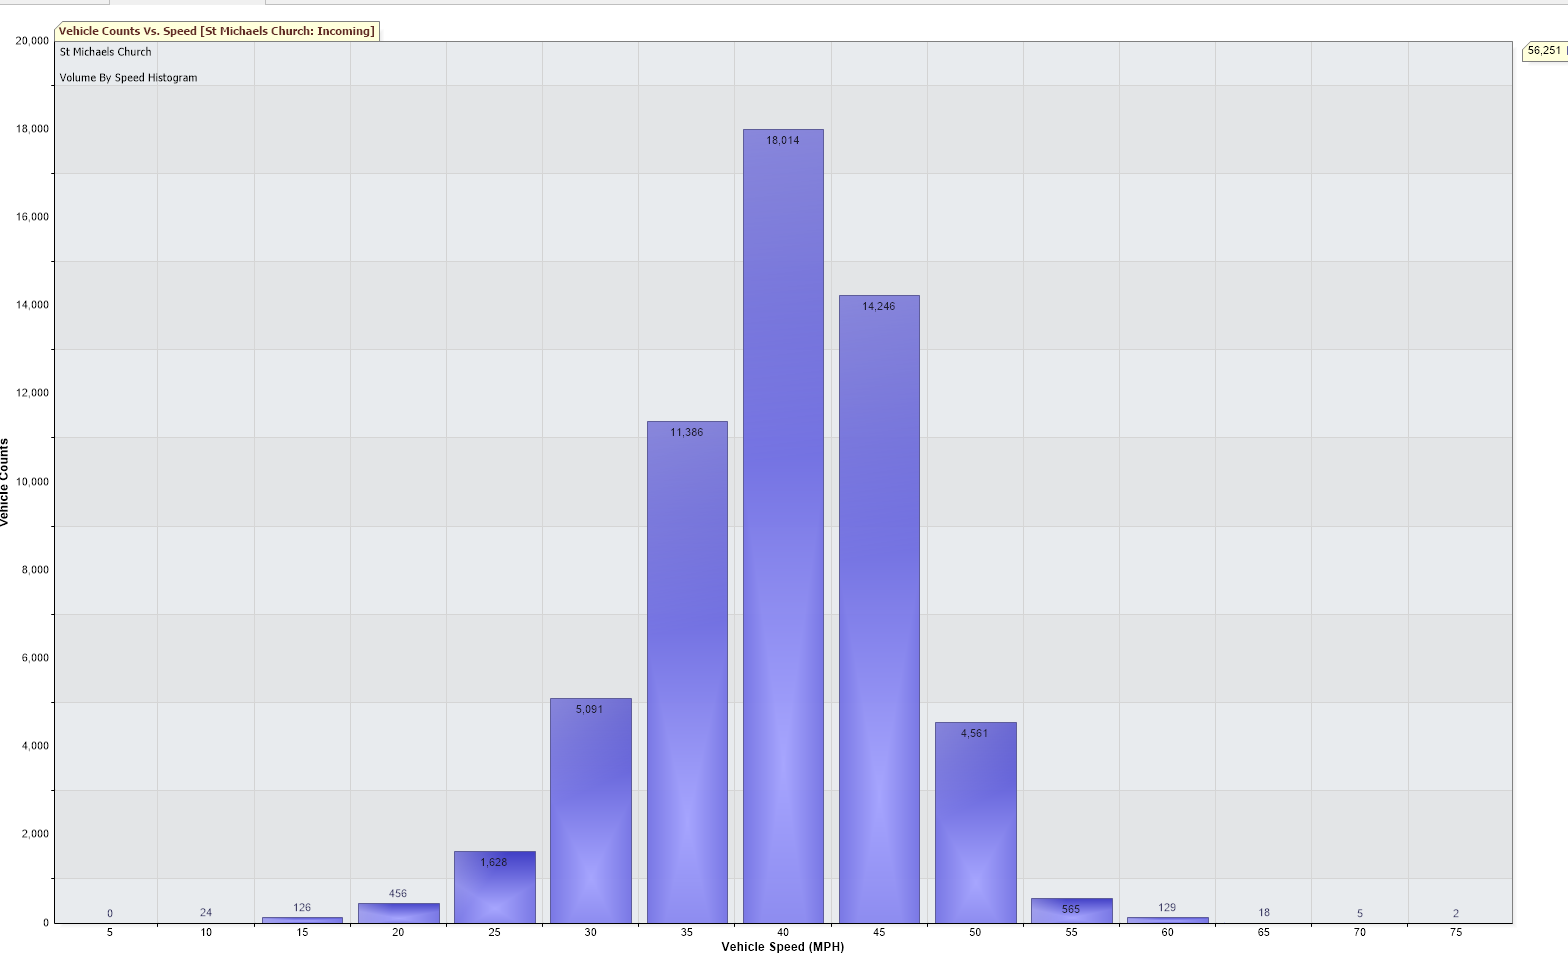Click the Vehicle Counts Vs. Speed chart title
The image size is (1568, 955).
click(216, 31)
